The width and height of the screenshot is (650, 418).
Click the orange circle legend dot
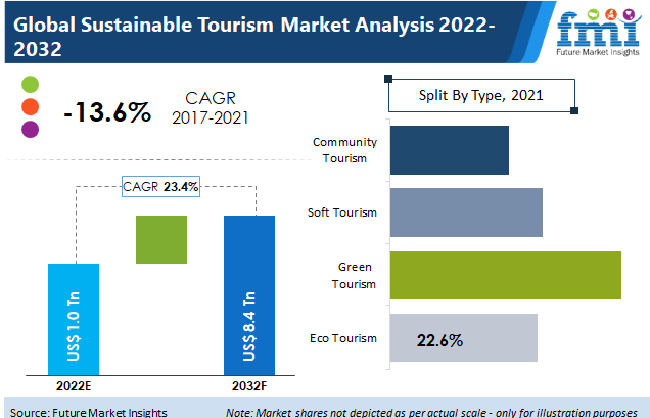[x=30, y=106]
